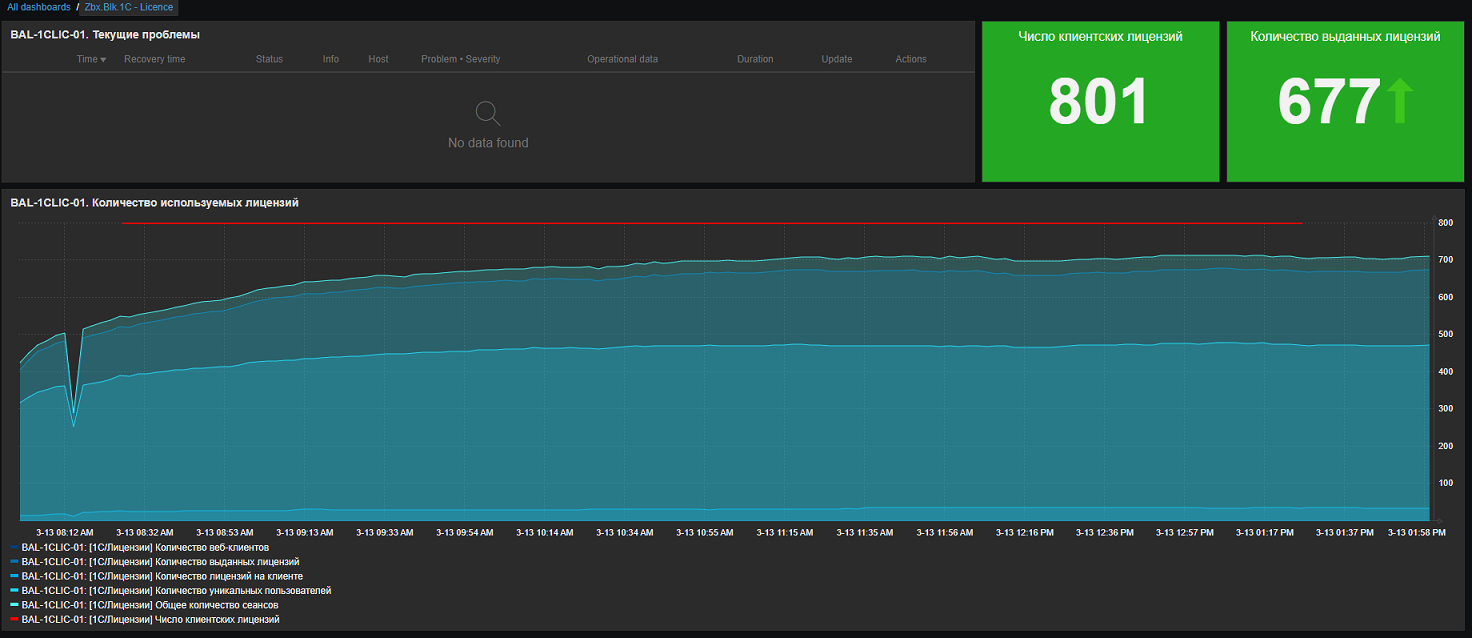Click the 3-13 10:55 AM axis label

pos(704,533)
